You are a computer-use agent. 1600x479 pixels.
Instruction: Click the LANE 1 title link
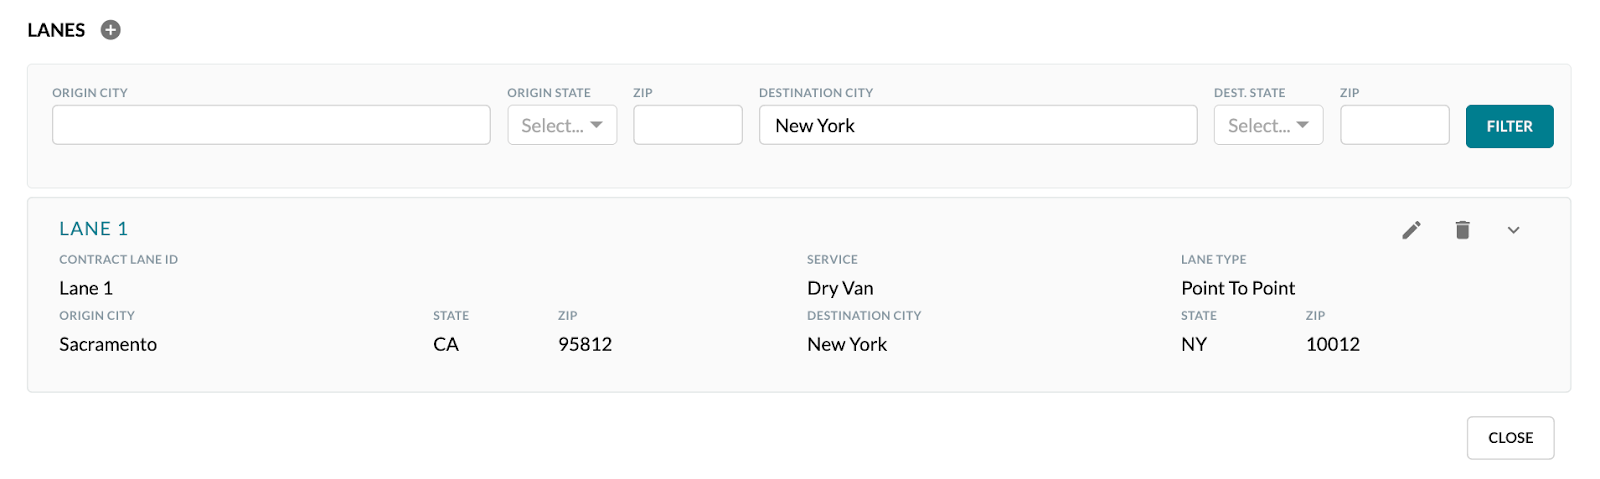(x=94, y=229)
